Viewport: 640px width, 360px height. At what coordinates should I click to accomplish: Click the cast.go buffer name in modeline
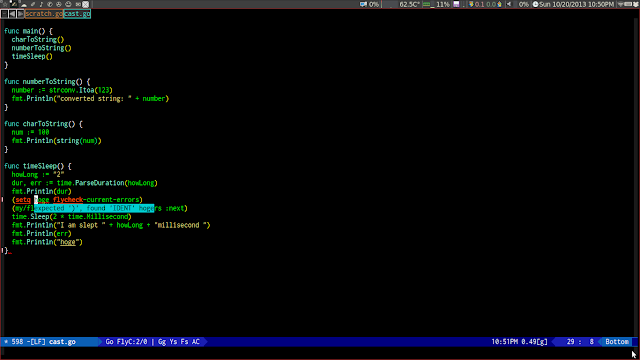click(x=62, y=342)
